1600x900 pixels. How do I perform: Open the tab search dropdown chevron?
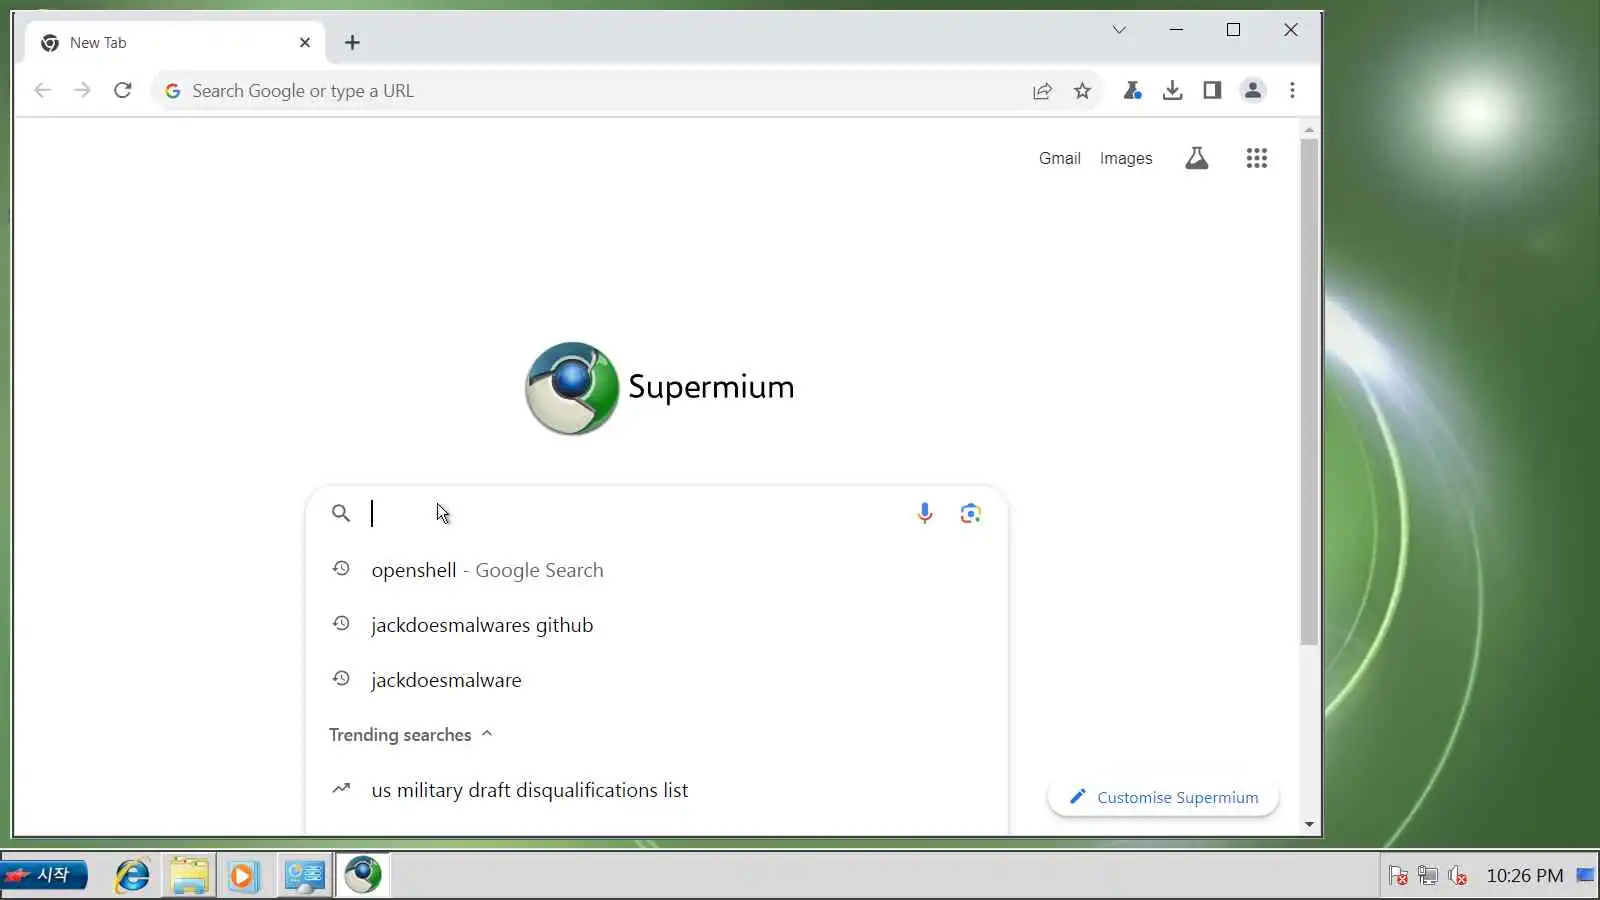pos(1119,30)
